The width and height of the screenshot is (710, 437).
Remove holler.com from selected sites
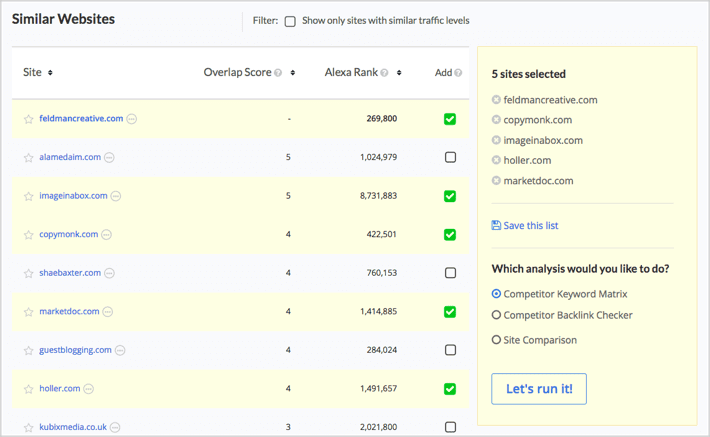pos(496,160)
